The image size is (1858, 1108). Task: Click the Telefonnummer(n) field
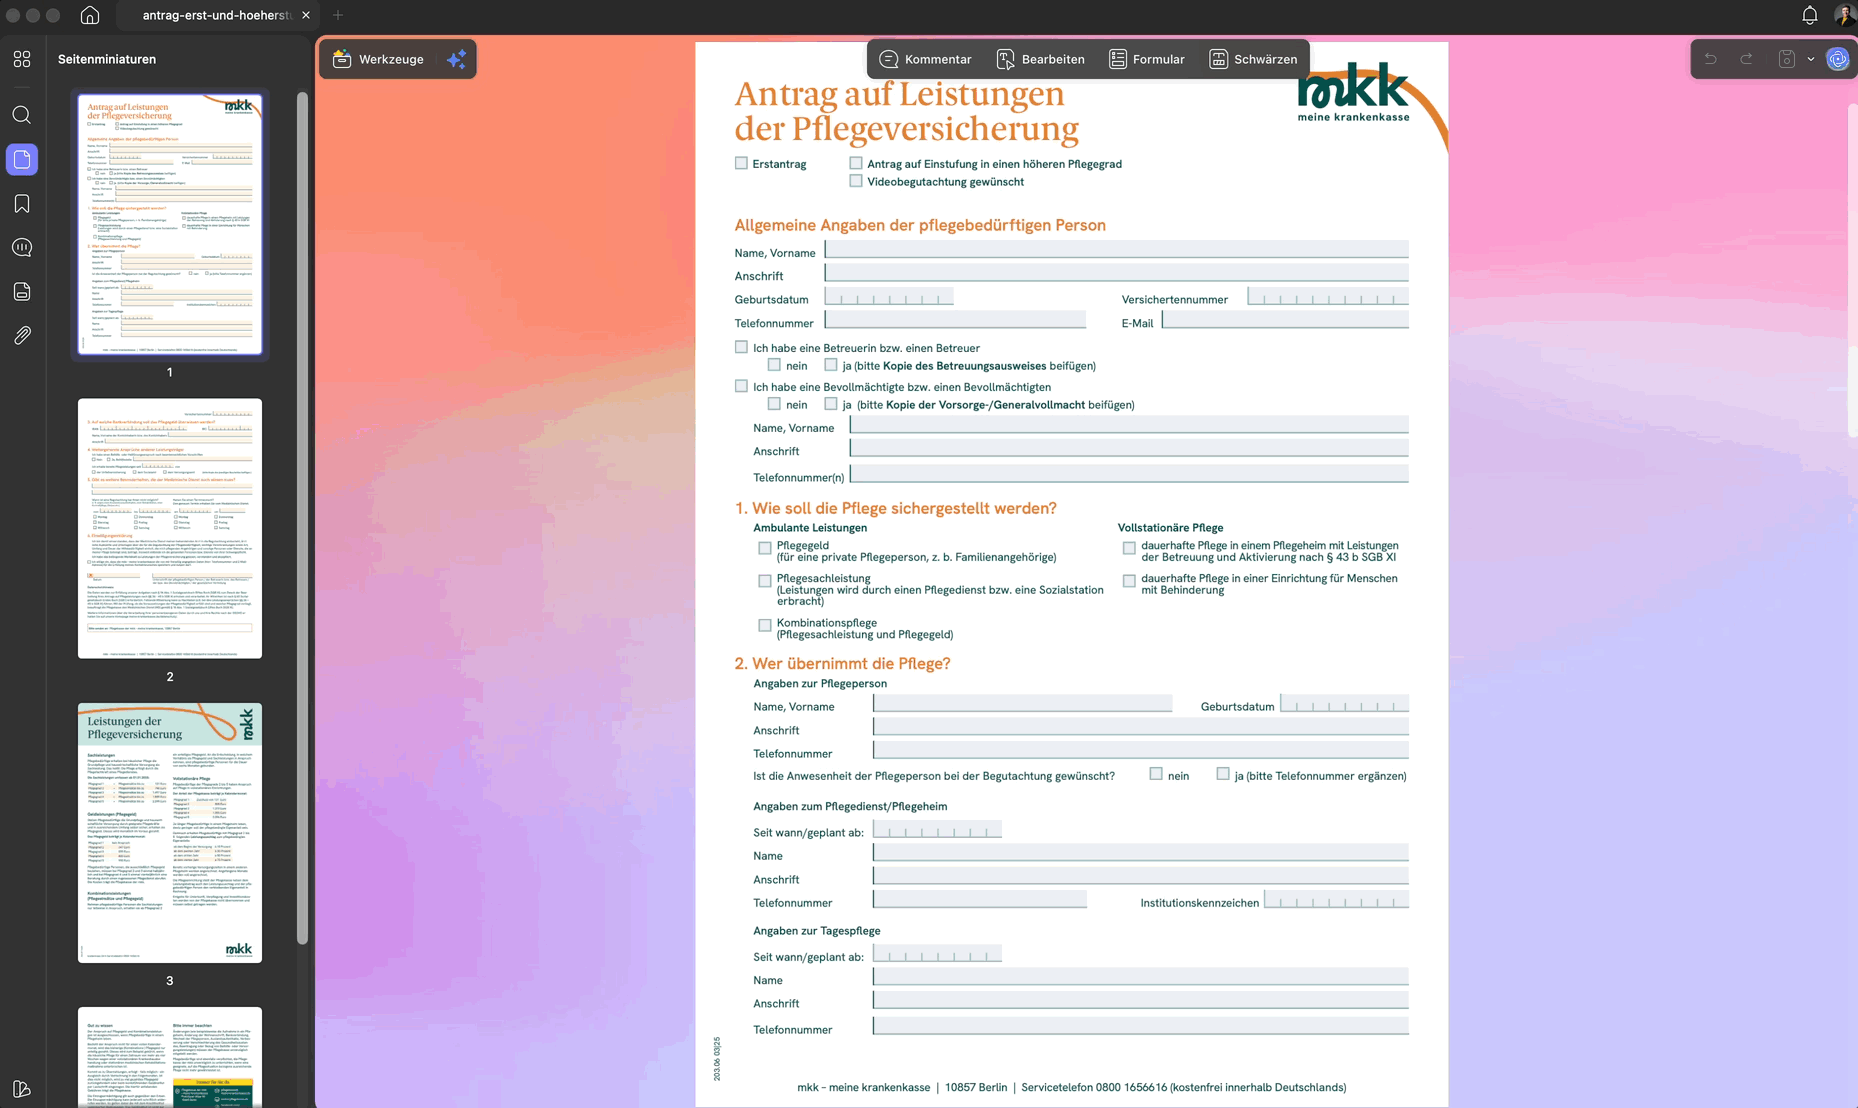click(x=1129, y=474)
